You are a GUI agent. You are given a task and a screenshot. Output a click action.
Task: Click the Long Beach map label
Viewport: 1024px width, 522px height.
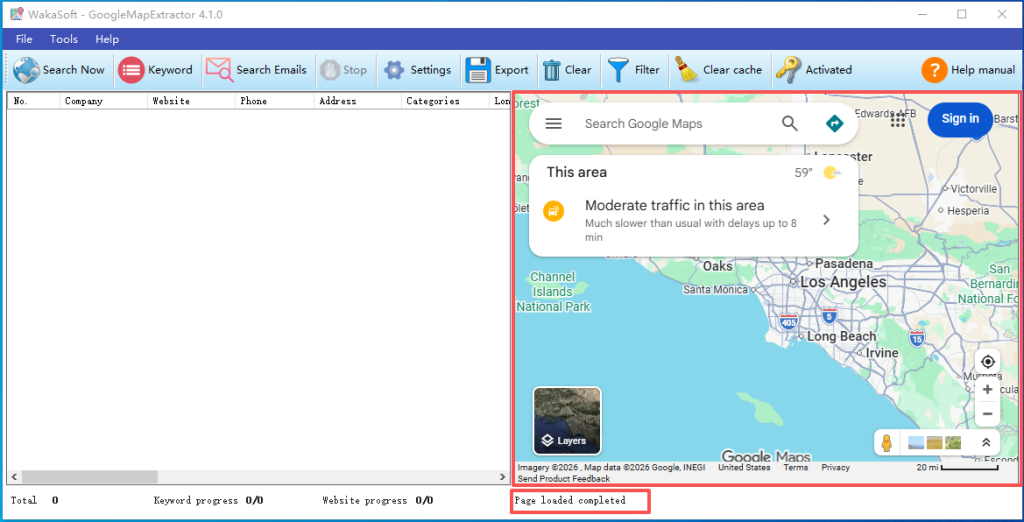click(841, 336)
